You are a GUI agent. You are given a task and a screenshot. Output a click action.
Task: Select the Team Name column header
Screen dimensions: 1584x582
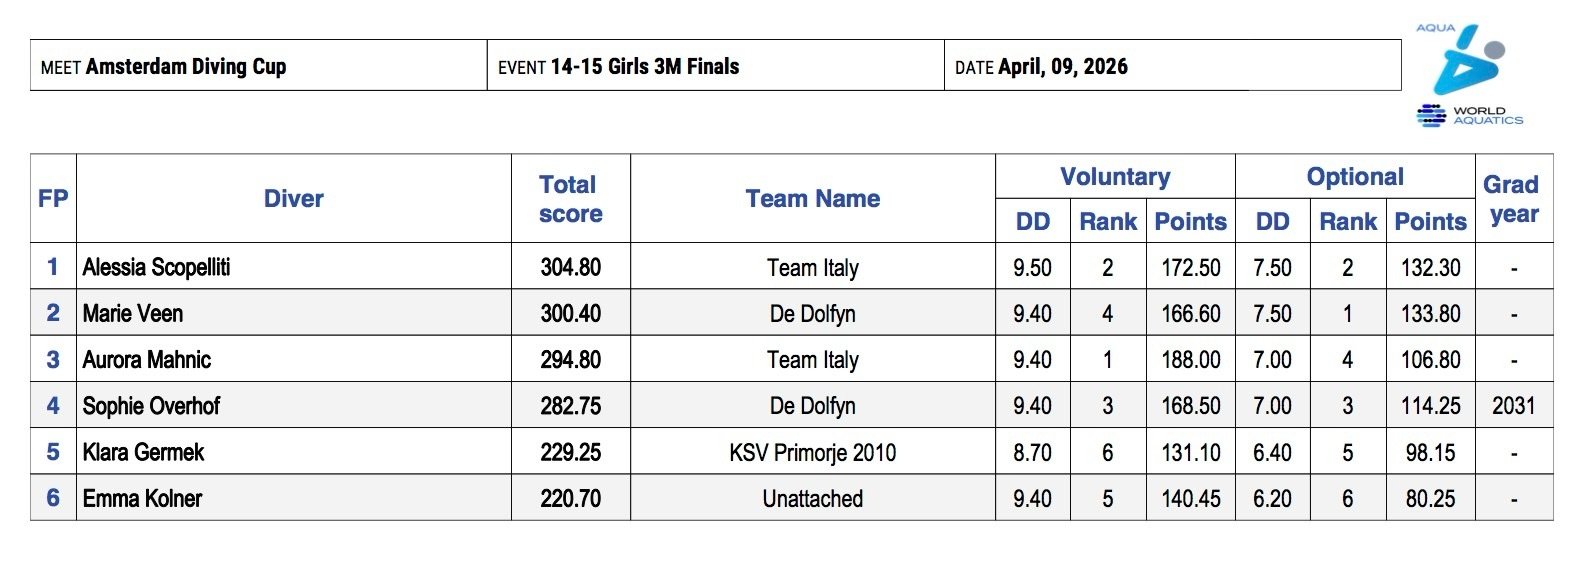812,198
